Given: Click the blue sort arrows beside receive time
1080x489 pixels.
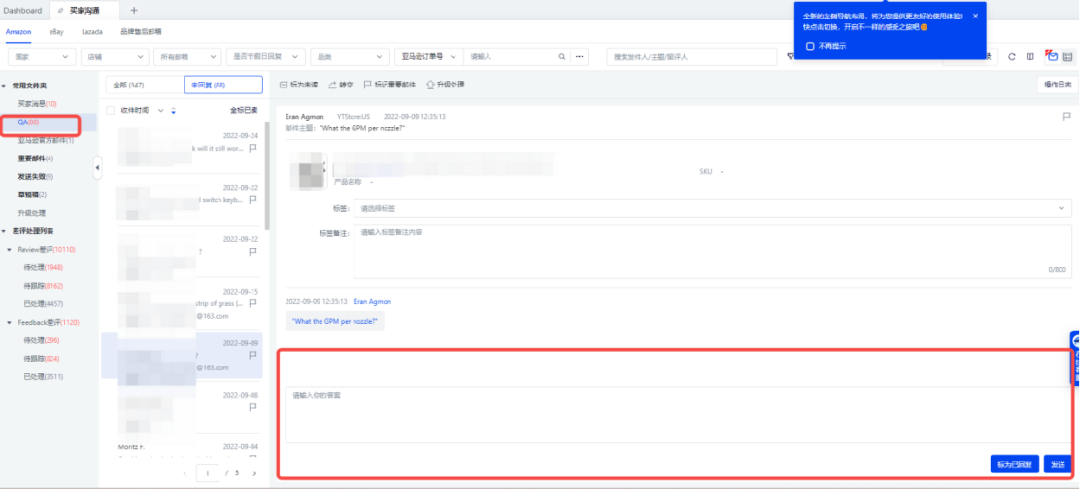Looking at the screenshot, I should tap(174, 110).
